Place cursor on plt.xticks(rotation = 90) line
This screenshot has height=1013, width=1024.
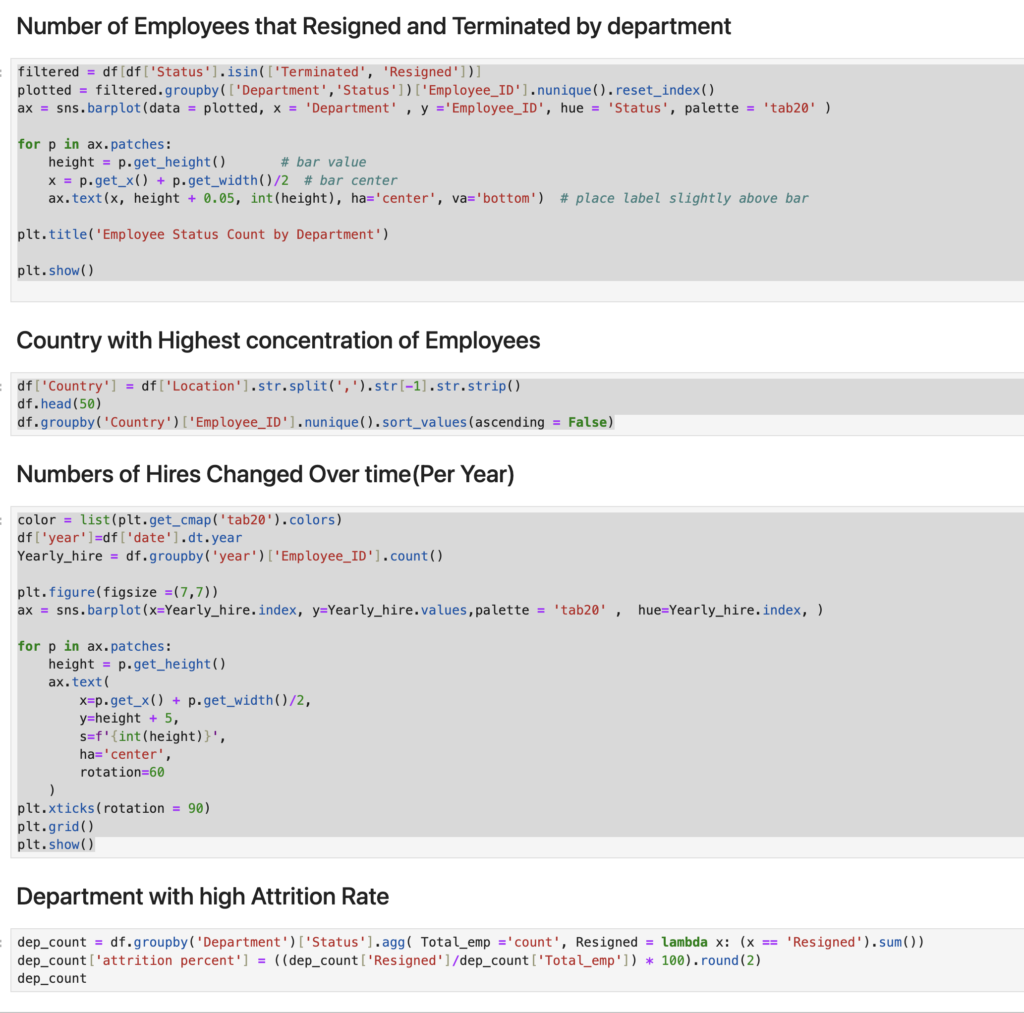tap(113, 808)
